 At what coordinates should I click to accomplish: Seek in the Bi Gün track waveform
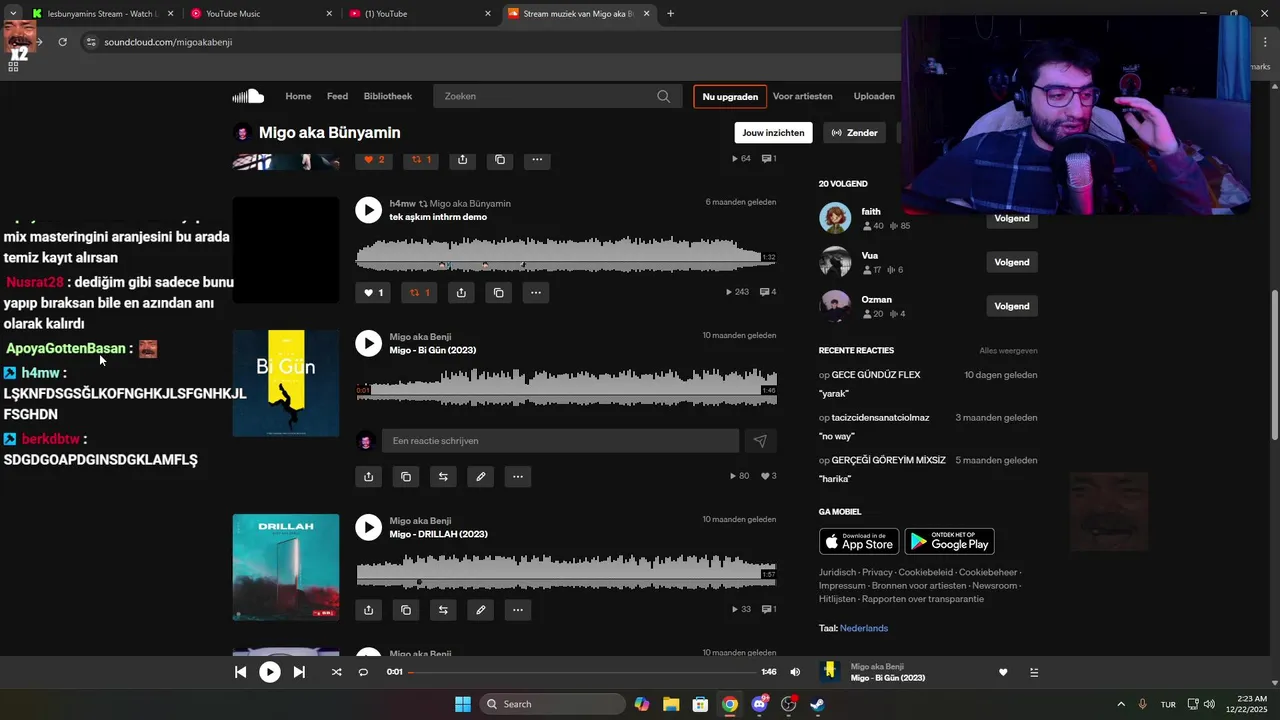pyautogui.click(x=566, y=387)
